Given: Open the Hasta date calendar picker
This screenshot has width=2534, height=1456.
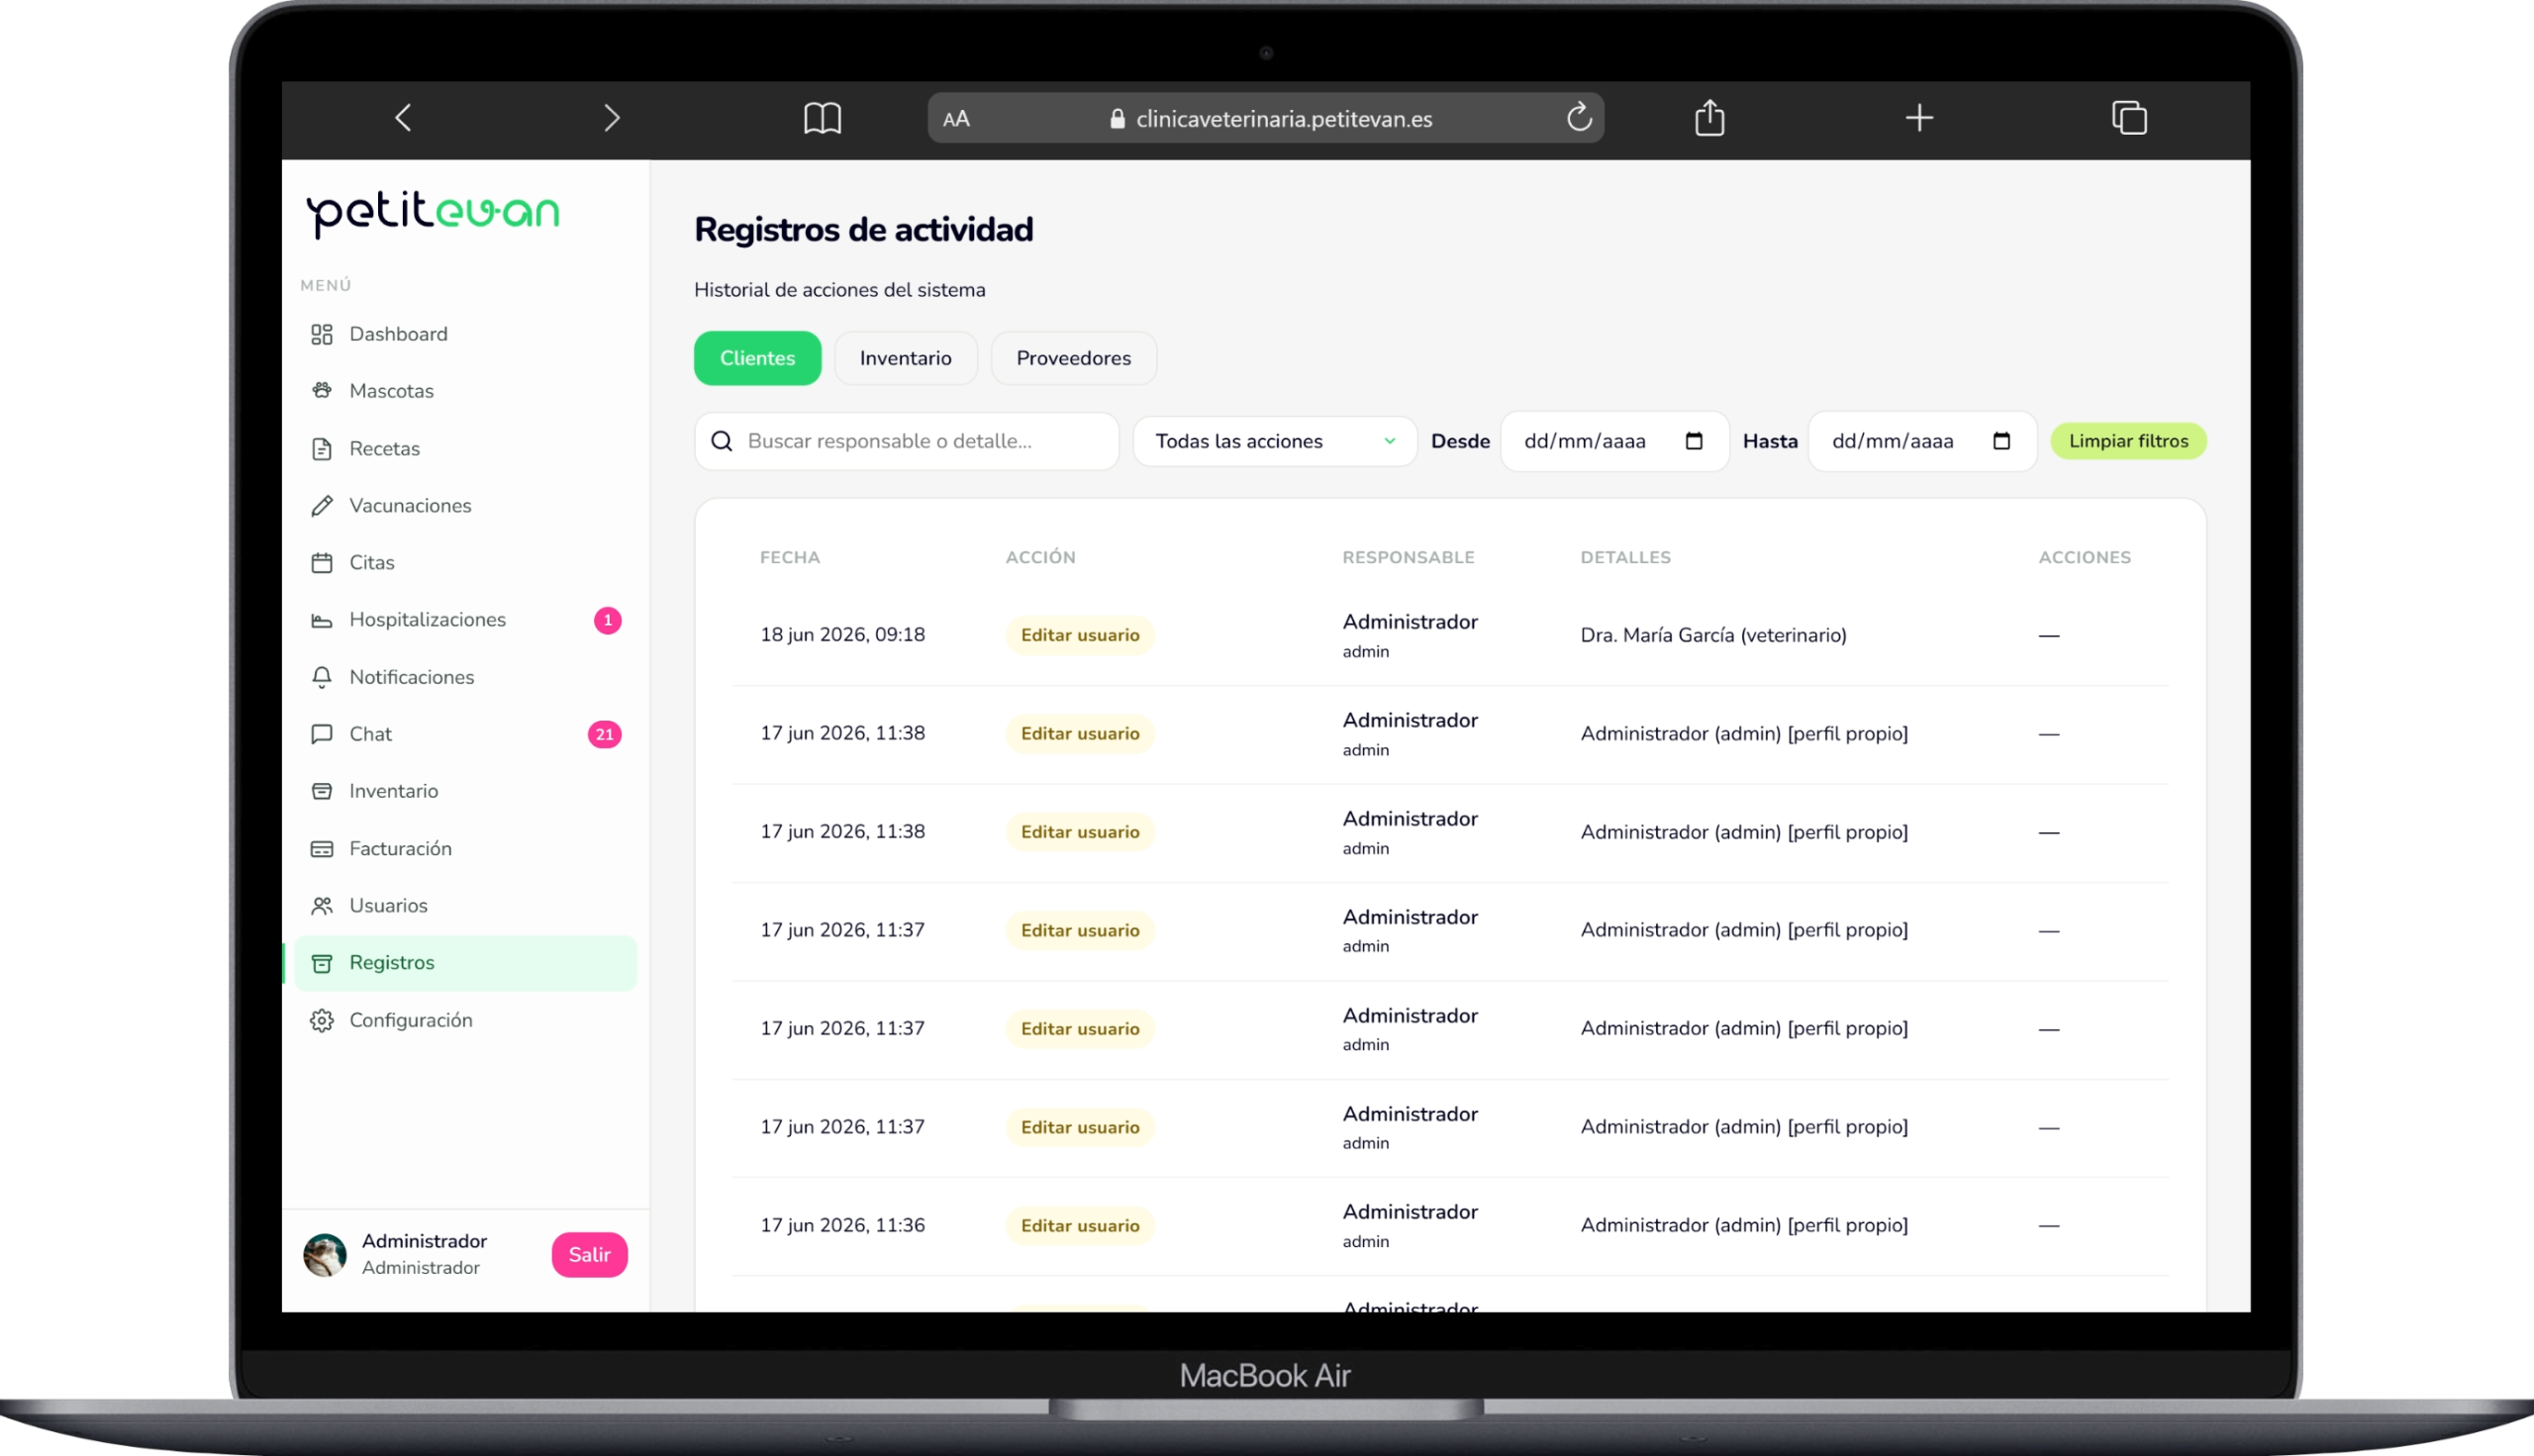Looking at the screenshot, I should pyautogui.click(x=2001, y=441).
